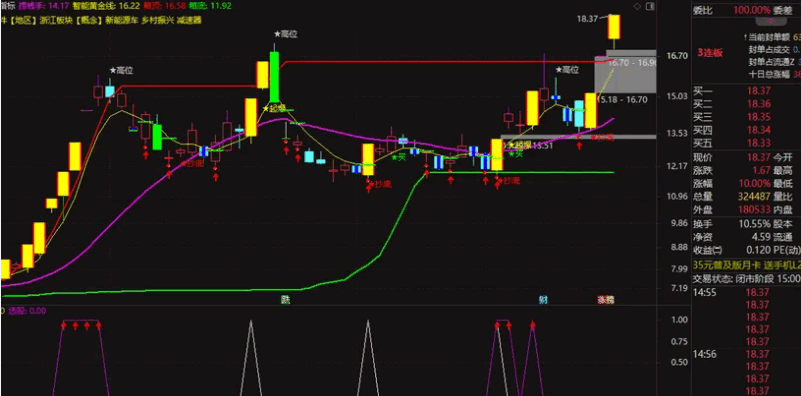Click the 3连板 red label

[x=710, y=53]
